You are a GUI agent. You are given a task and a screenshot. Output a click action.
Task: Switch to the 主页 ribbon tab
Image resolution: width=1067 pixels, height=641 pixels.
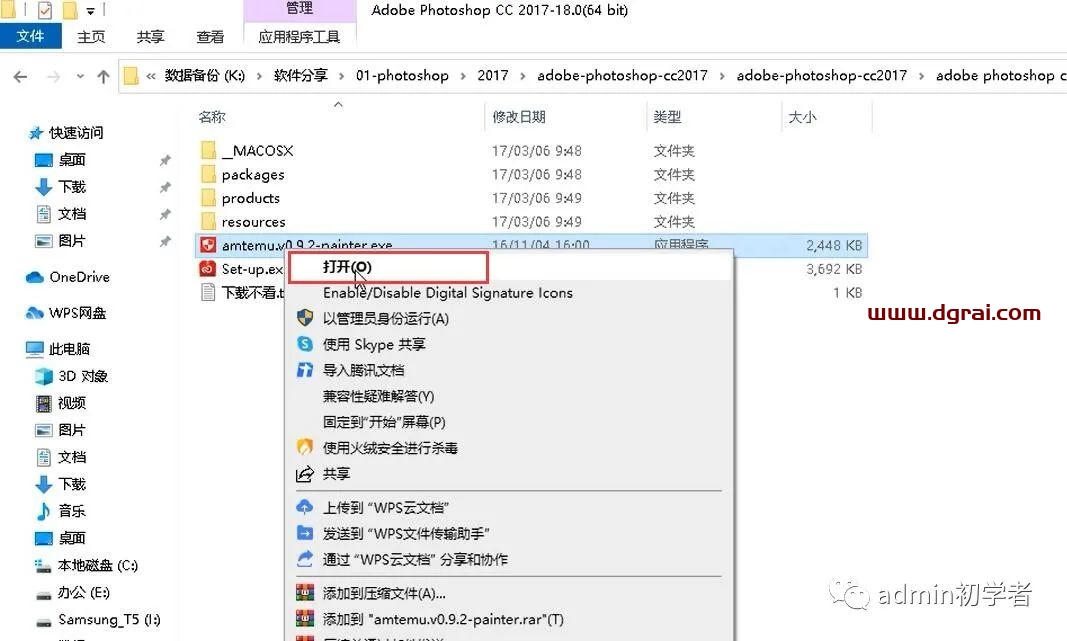click(x=91, y=37)
